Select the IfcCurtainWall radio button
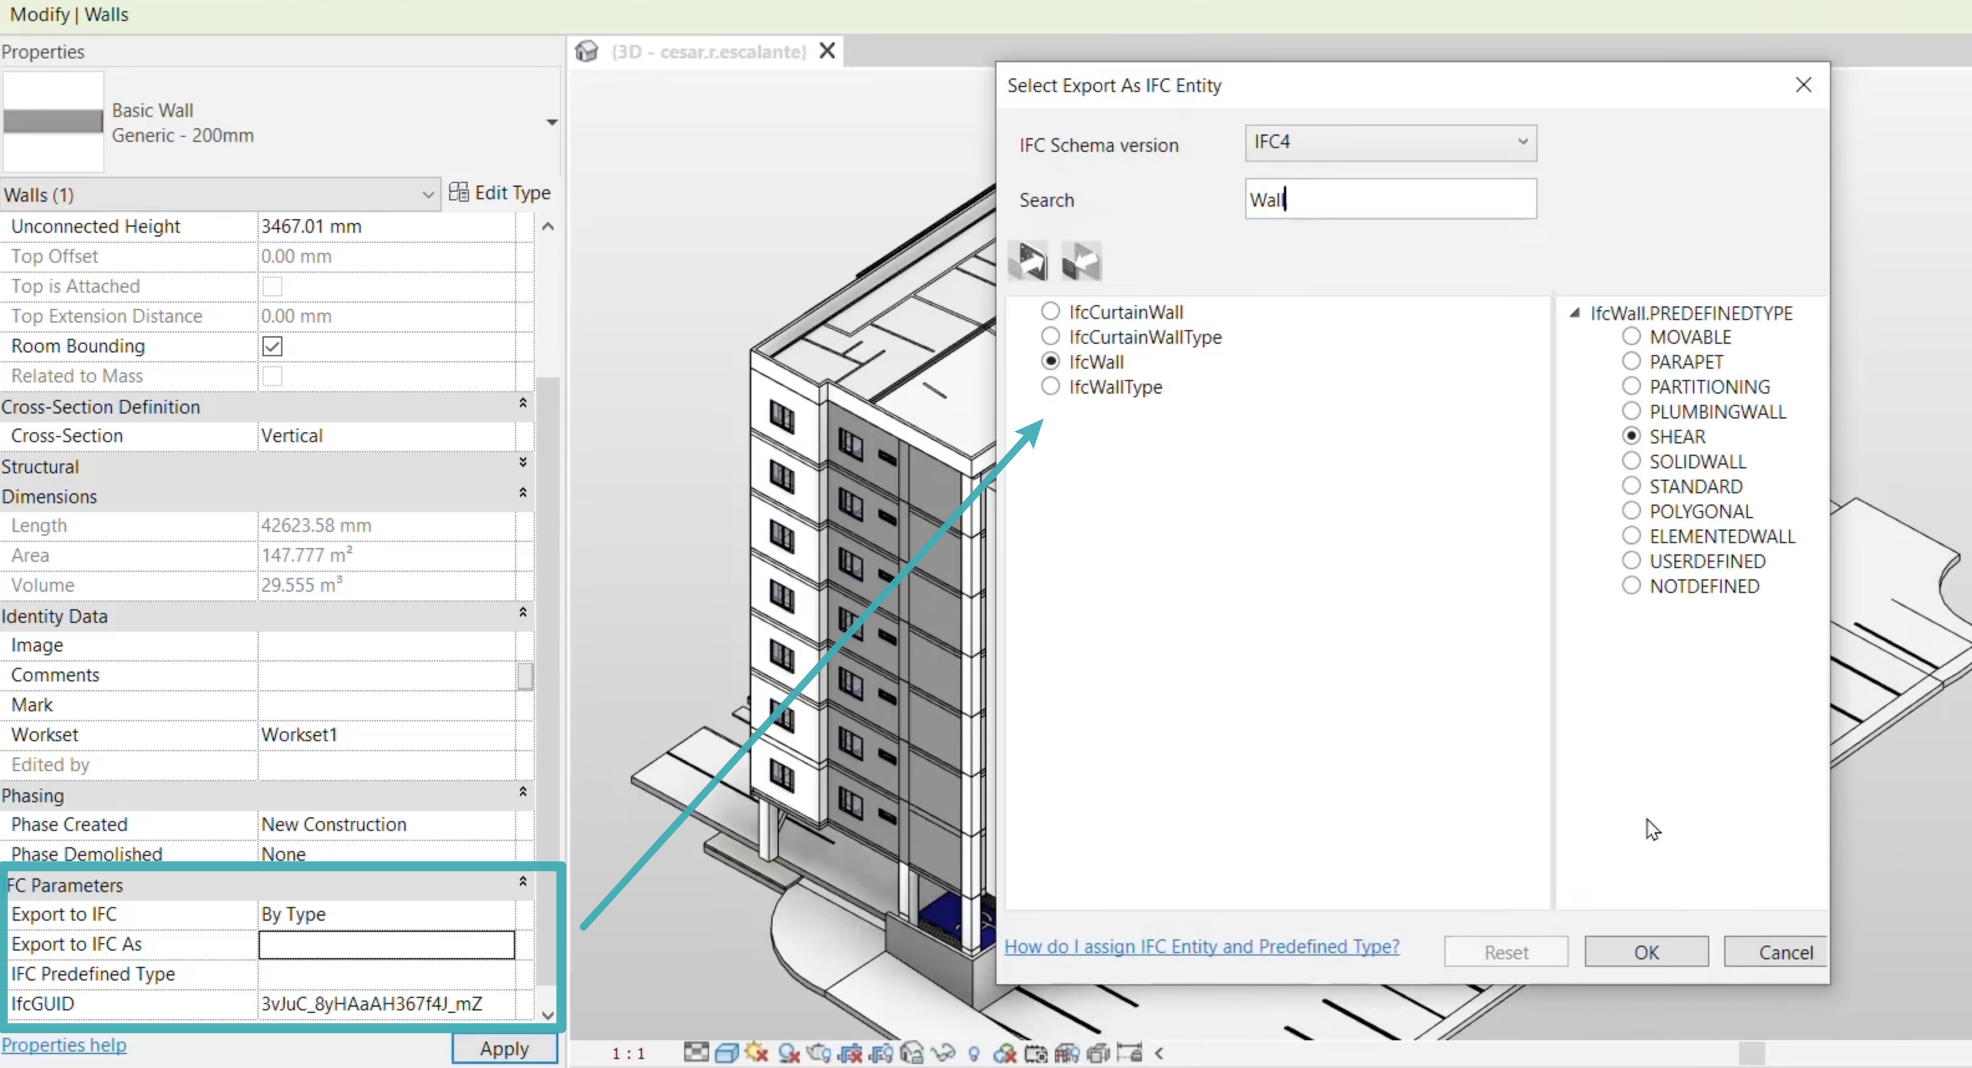This screenshot has height=1068, width=1972. [x=1050, y=311]
